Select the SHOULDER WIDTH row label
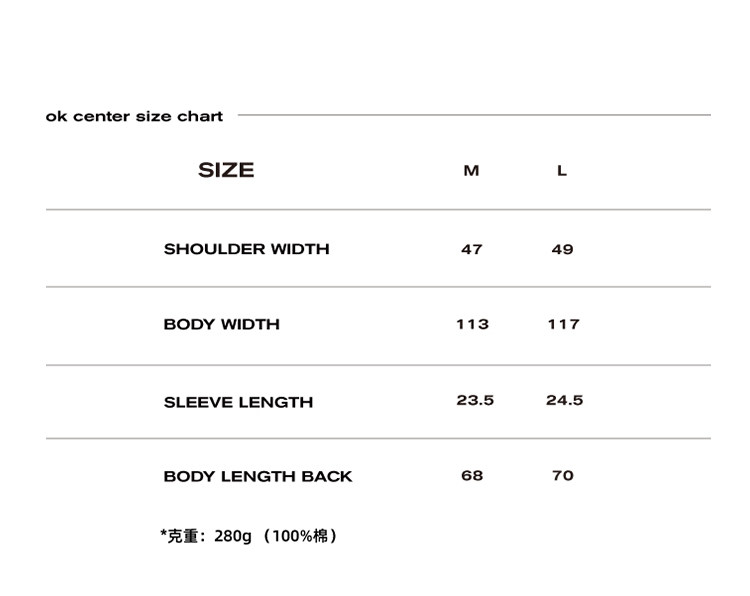 pyautogui.click(x=246, y=249)
